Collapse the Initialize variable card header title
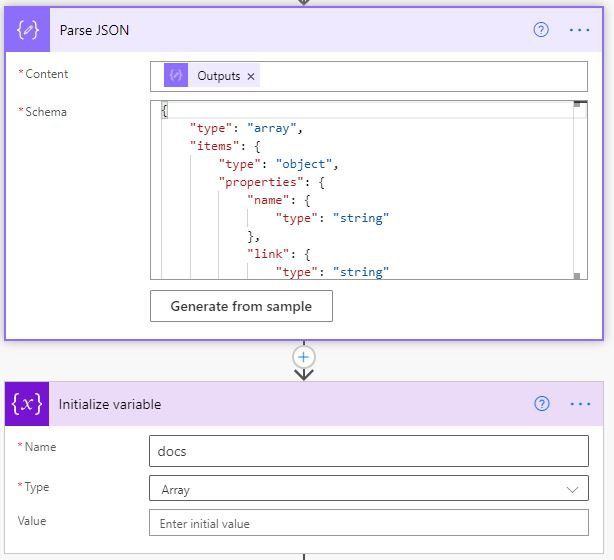614x560 pixels. coord(110,404)
